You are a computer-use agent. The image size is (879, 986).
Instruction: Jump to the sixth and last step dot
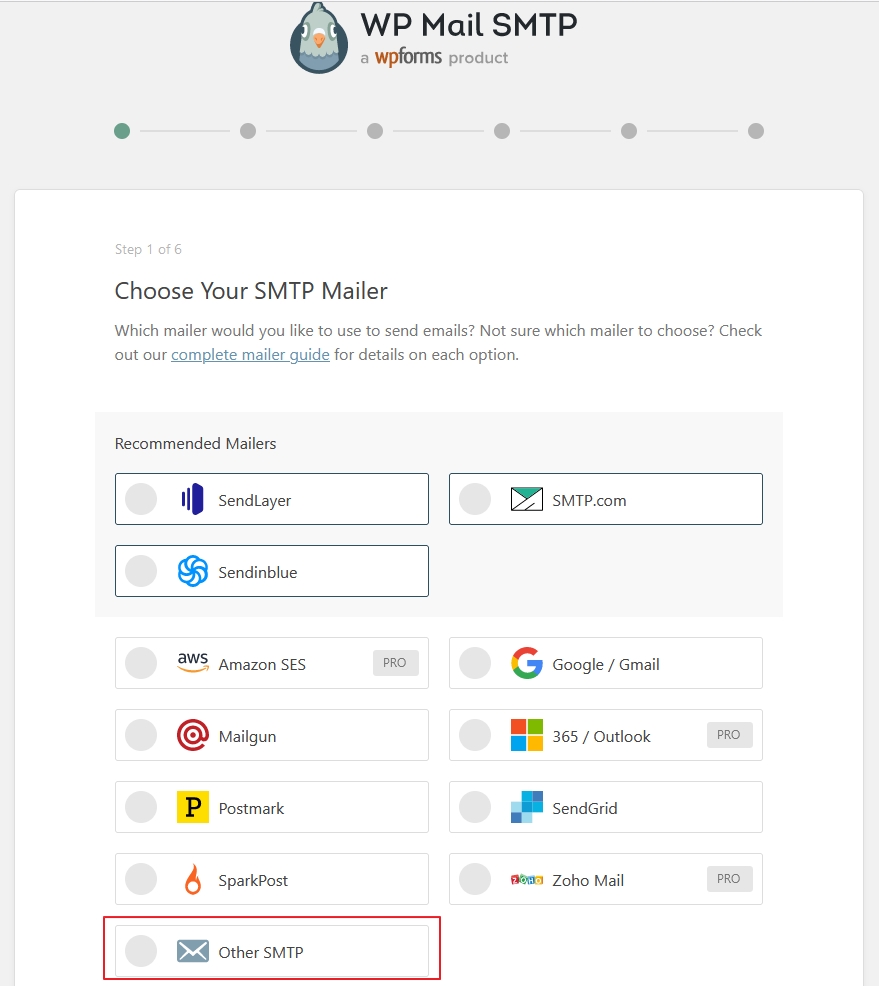(756, 131)
